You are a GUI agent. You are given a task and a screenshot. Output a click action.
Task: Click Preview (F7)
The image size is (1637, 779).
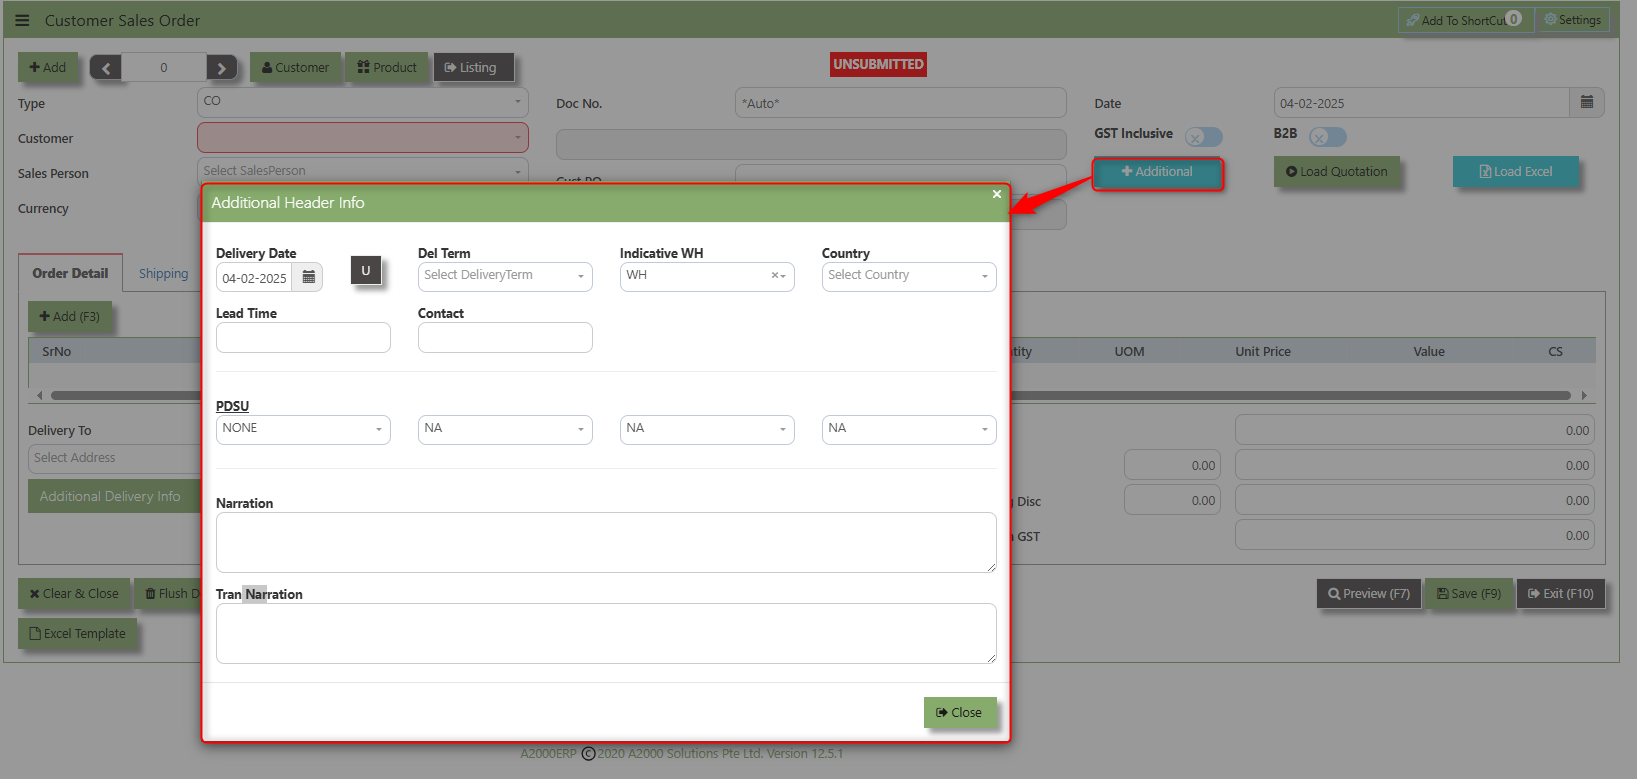point(1368,593)
